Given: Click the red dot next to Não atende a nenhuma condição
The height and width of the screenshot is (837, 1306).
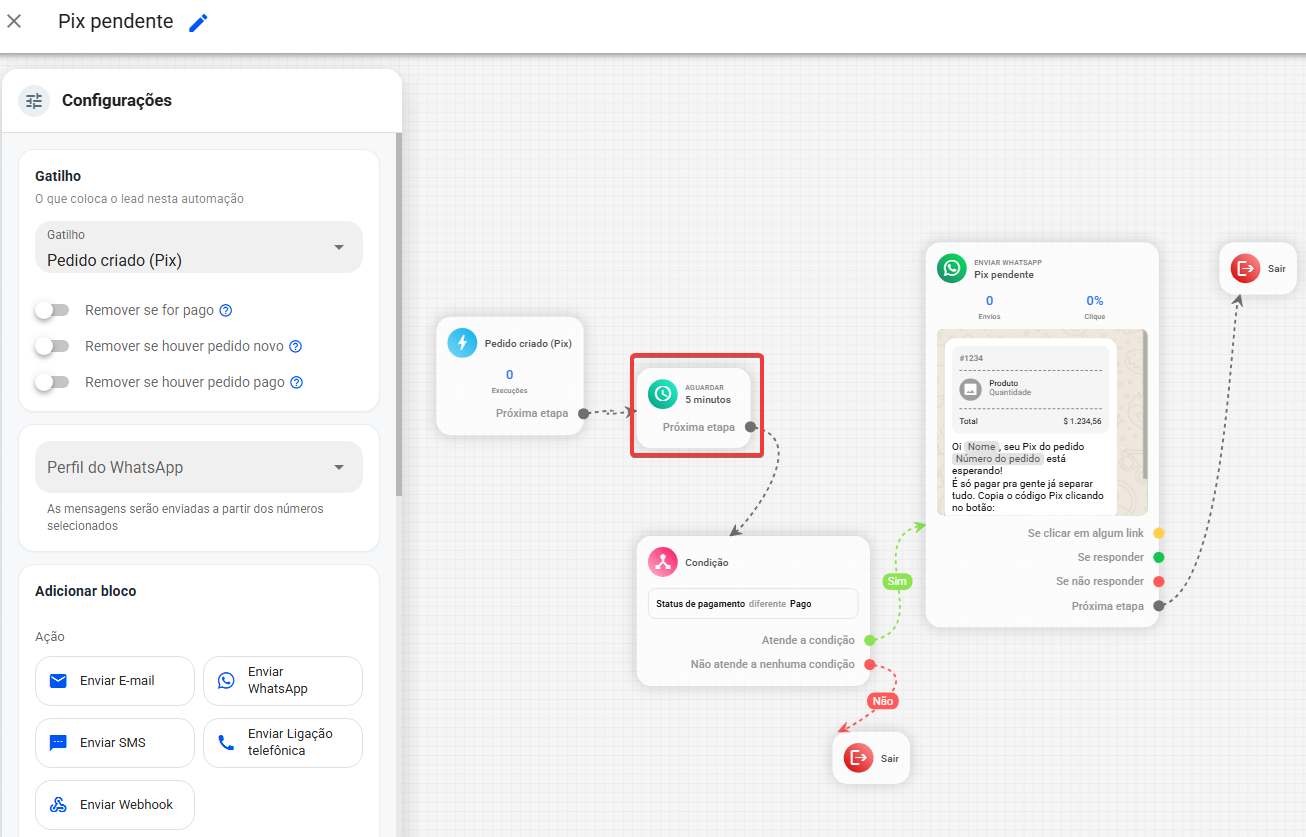Looking at the screenshot, I should [869, 664].
